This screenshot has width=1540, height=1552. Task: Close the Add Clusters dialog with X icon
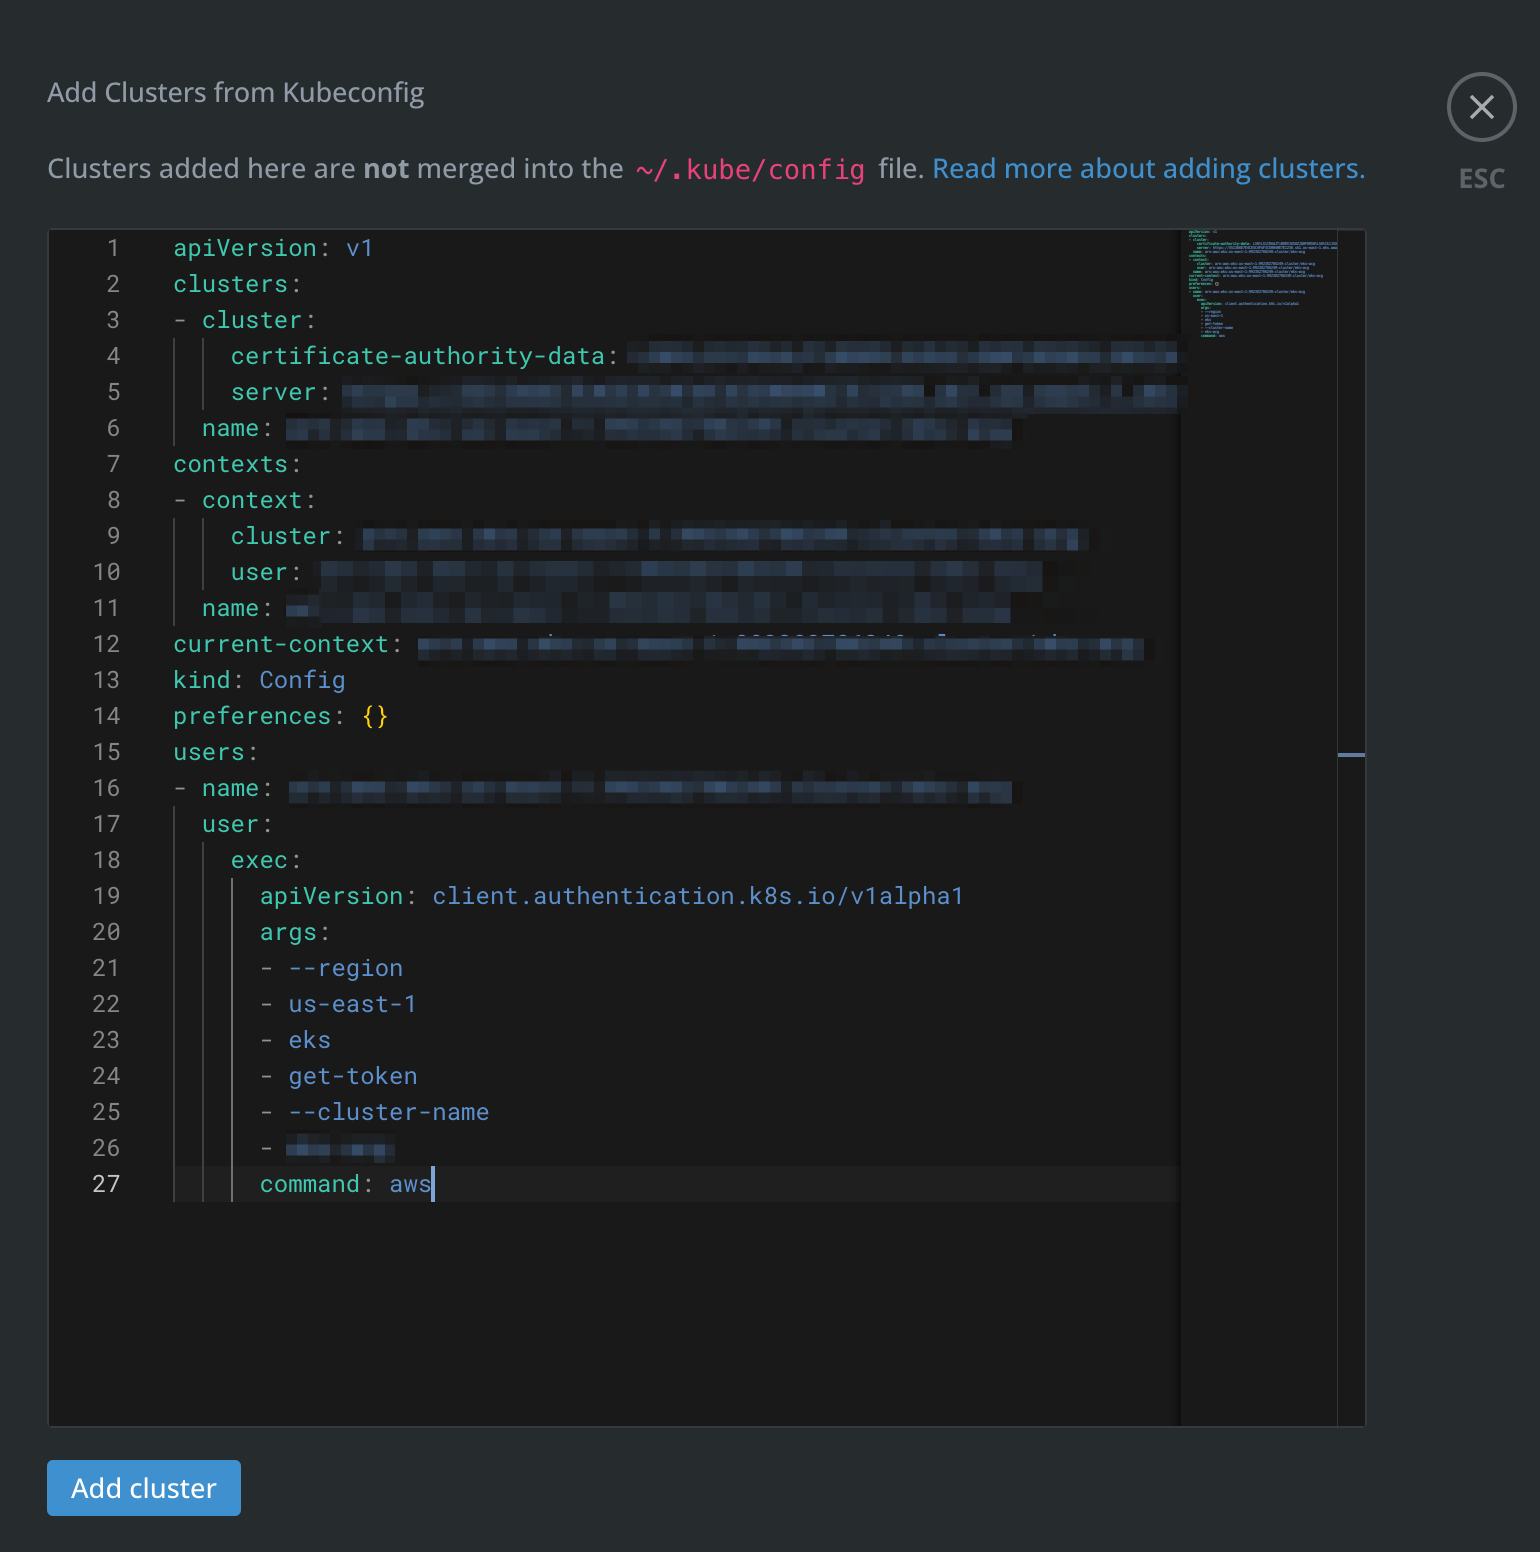(1481, 107)
